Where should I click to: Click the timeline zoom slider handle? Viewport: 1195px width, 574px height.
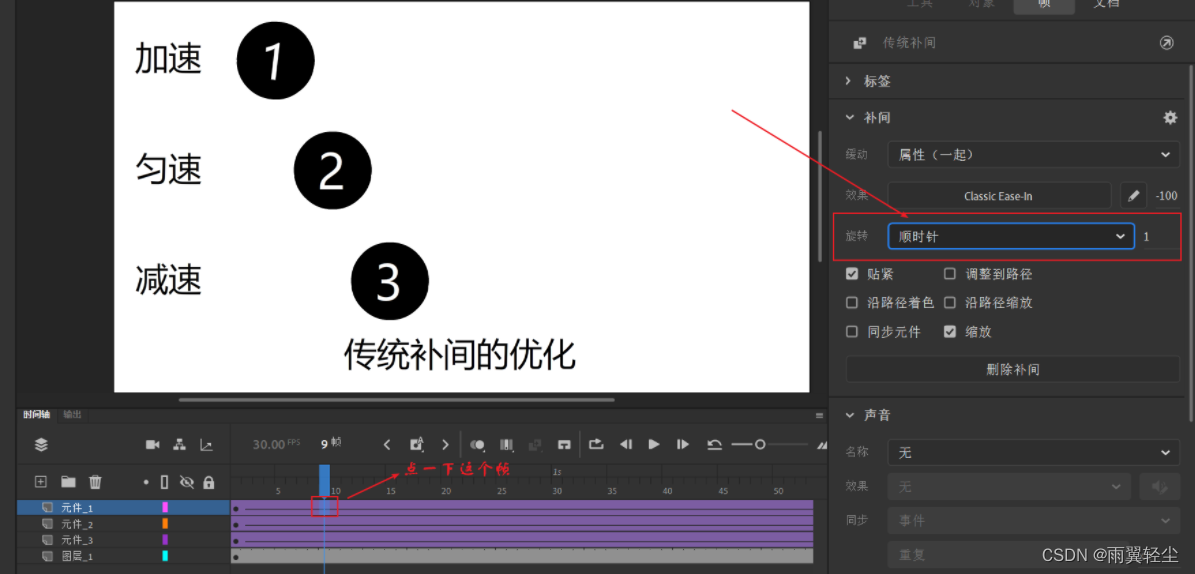click(x=760, y=444)
